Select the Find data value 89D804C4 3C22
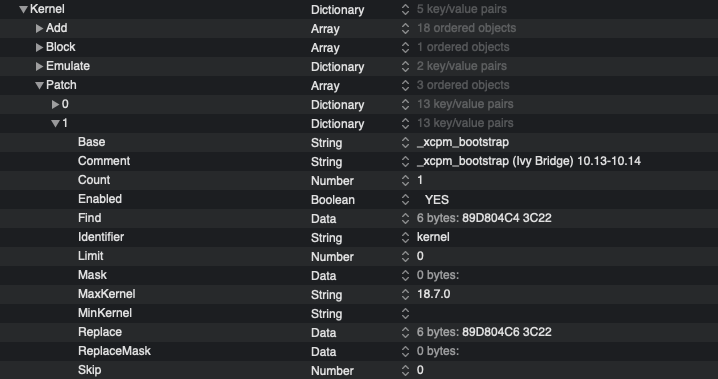Viewport: 718px width, 379px height. pos(506,218)
